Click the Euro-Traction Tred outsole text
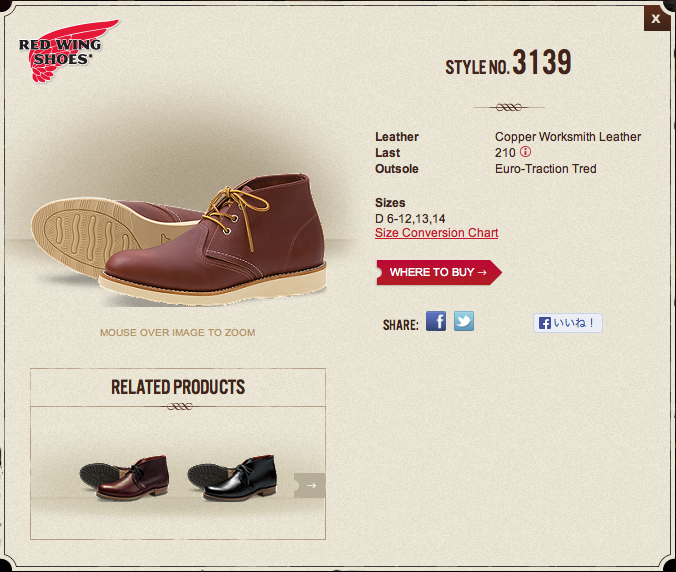The width and height of the screenshot is (676, 572). 545,169
